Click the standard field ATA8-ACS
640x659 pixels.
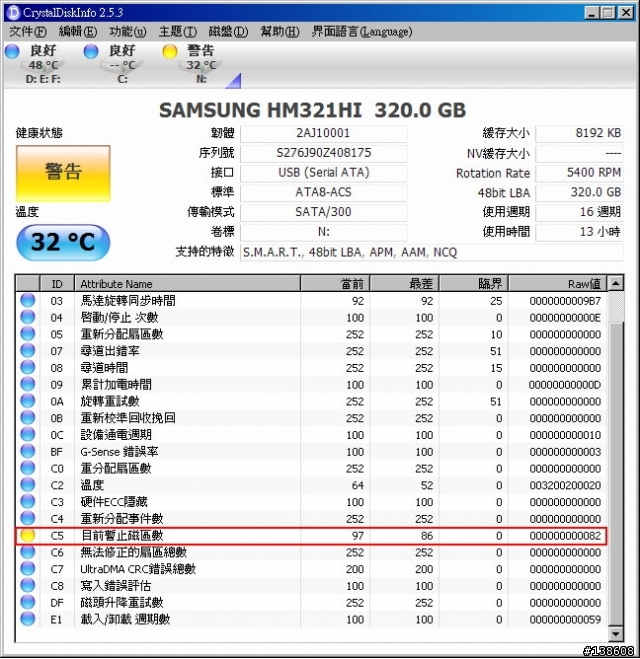point(324,192)
